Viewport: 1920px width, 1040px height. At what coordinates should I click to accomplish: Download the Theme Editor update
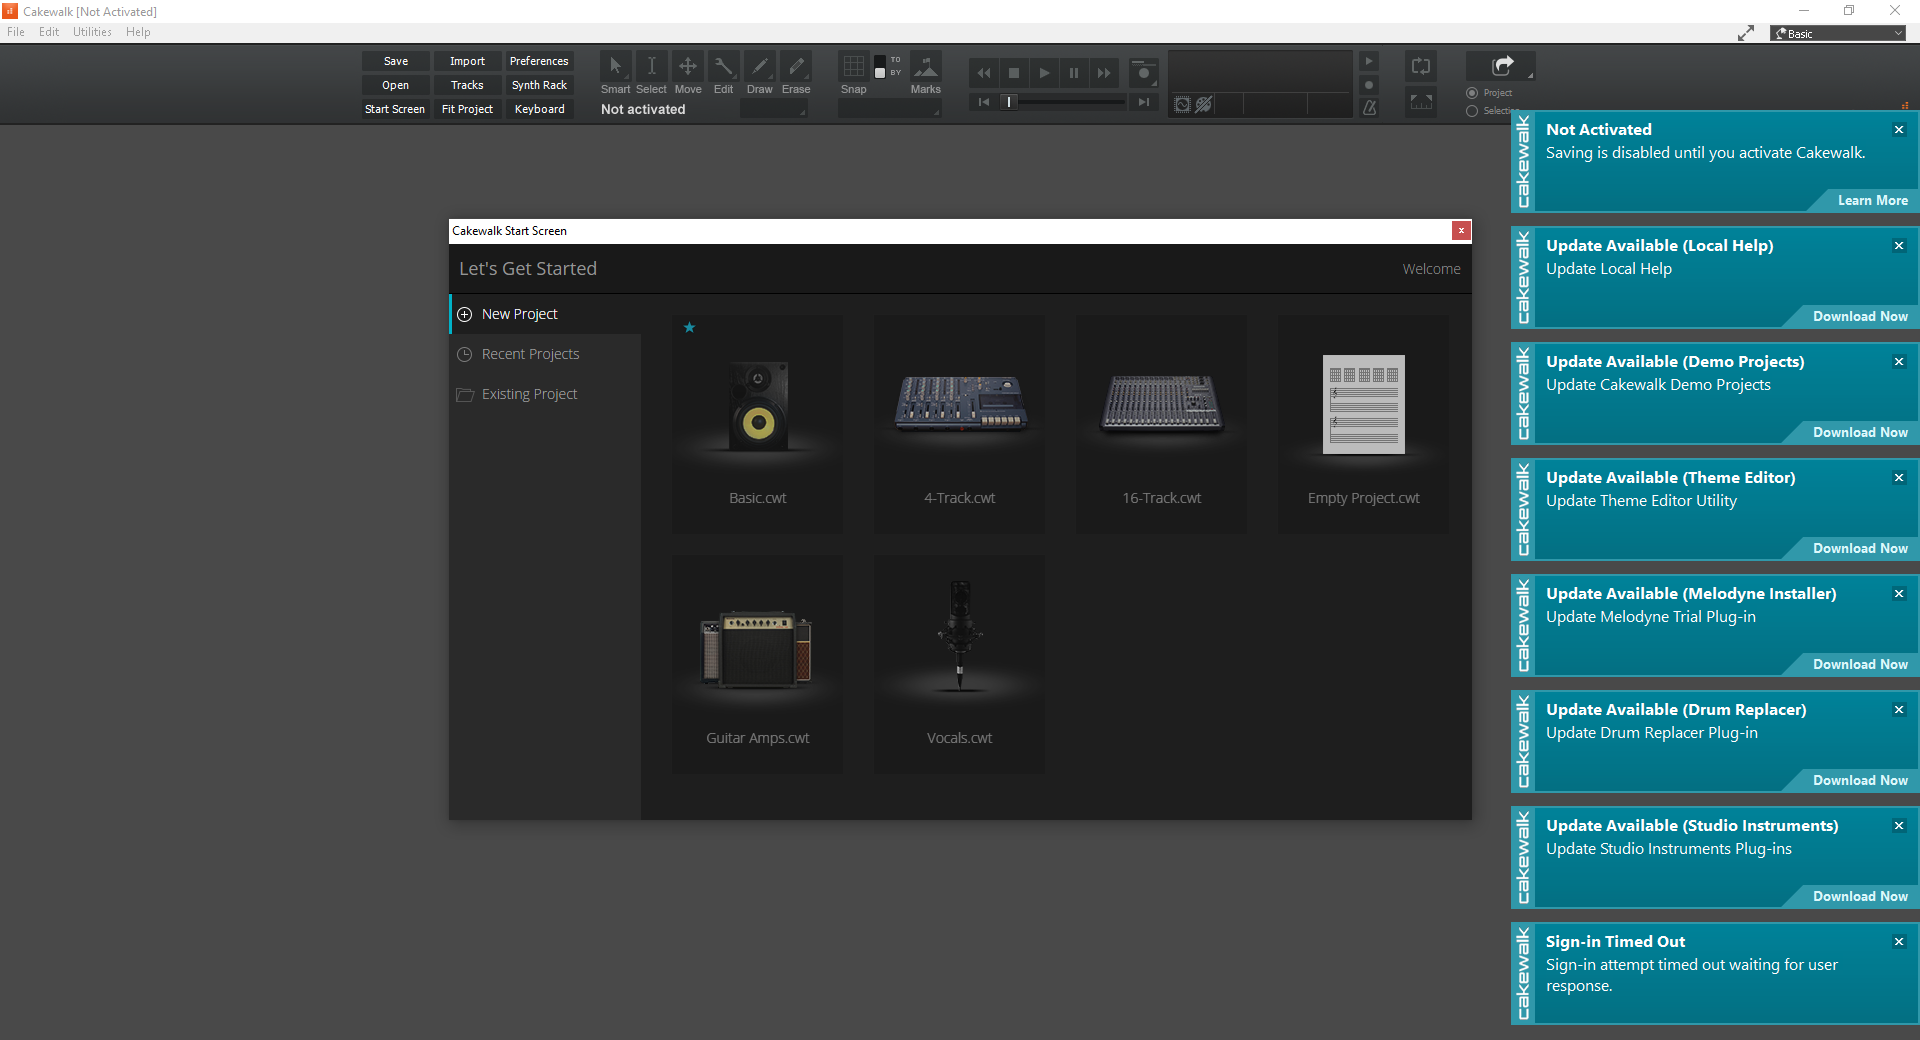1860,549
